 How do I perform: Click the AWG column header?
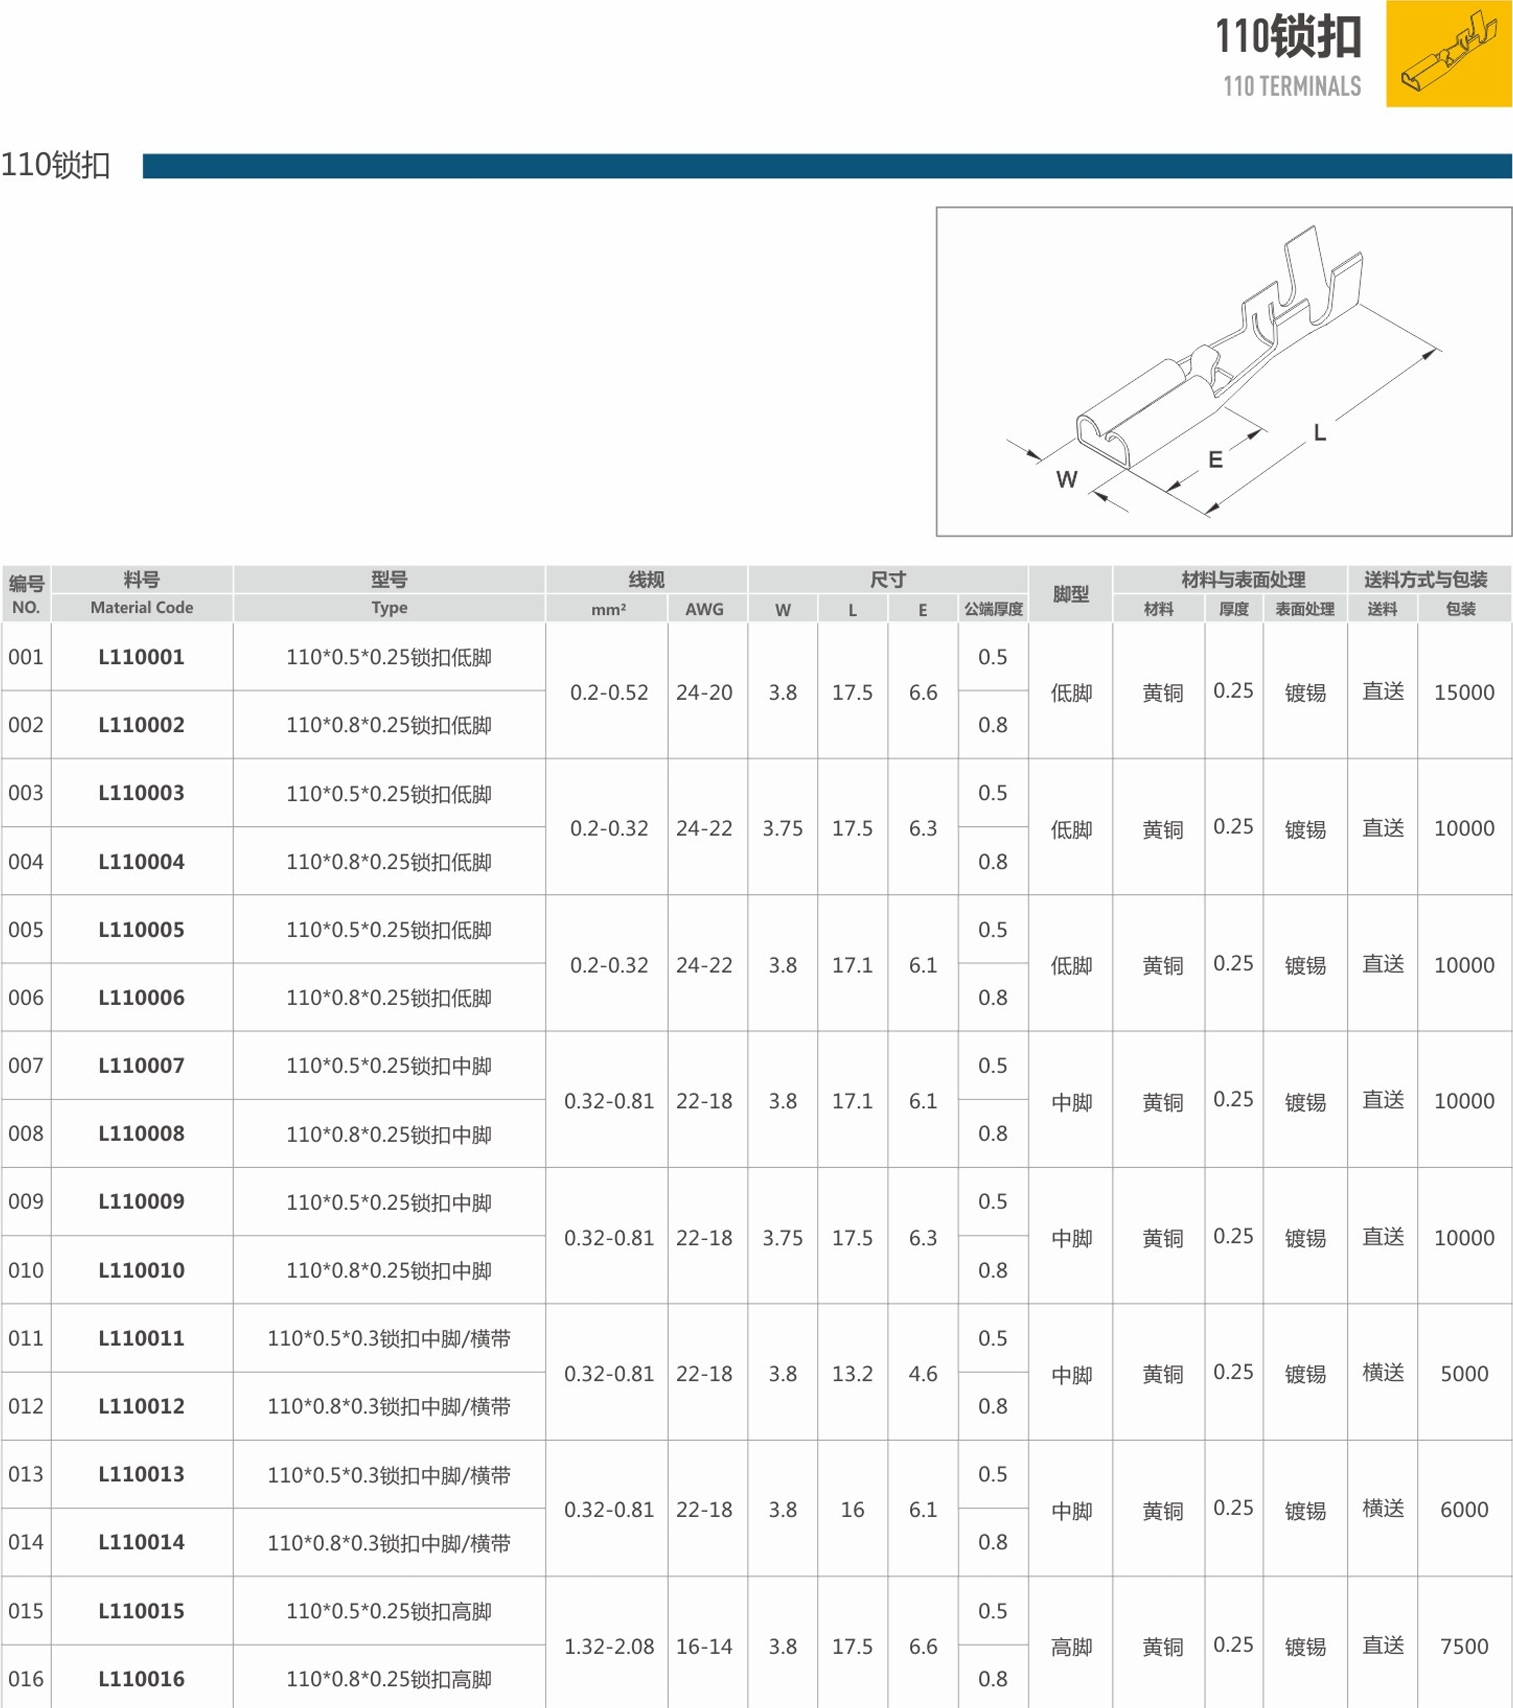tap(704, 609)
